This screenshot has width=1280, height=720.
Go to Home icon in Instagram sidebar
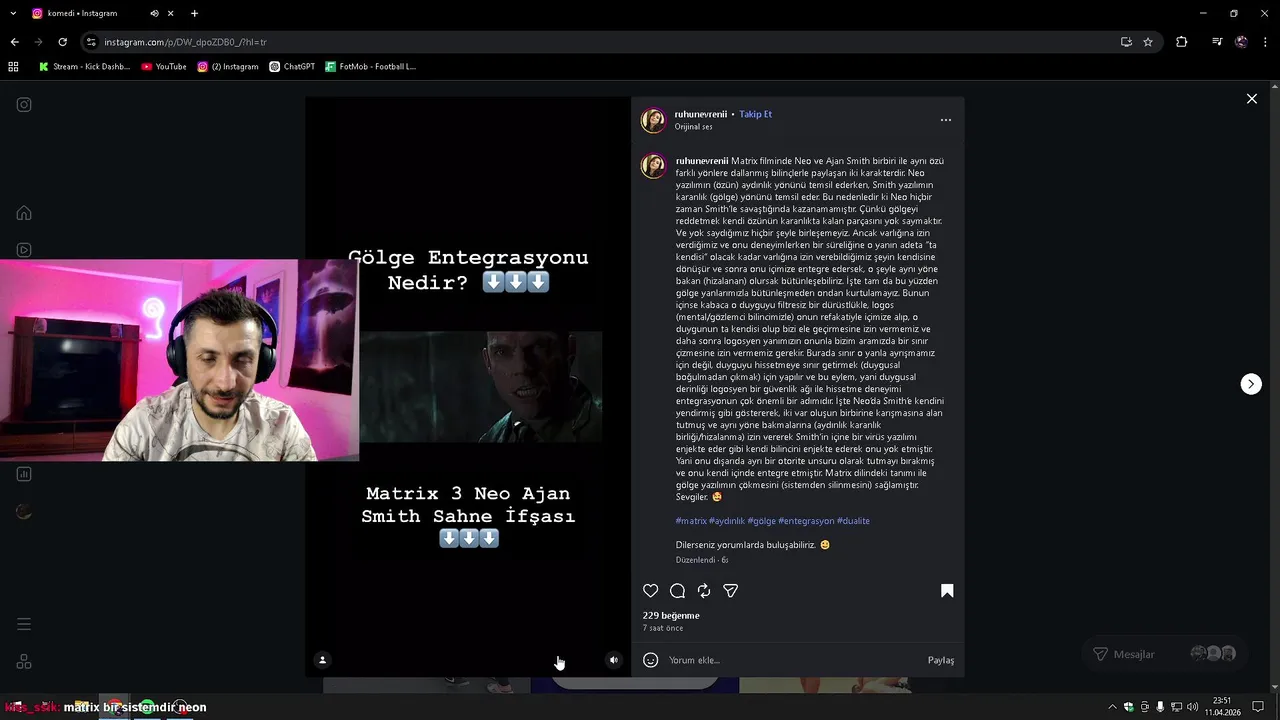[24, 213]
